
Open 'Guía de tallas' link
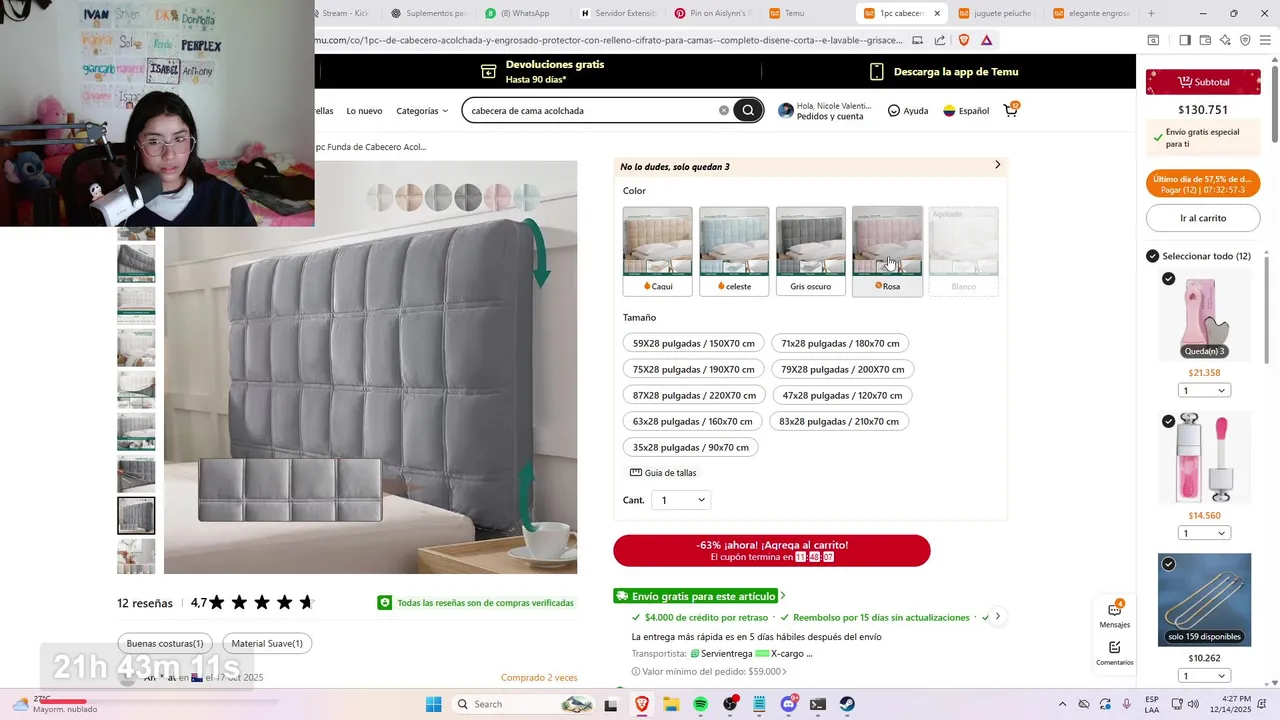pyautogui.click(x=663, y=473)
